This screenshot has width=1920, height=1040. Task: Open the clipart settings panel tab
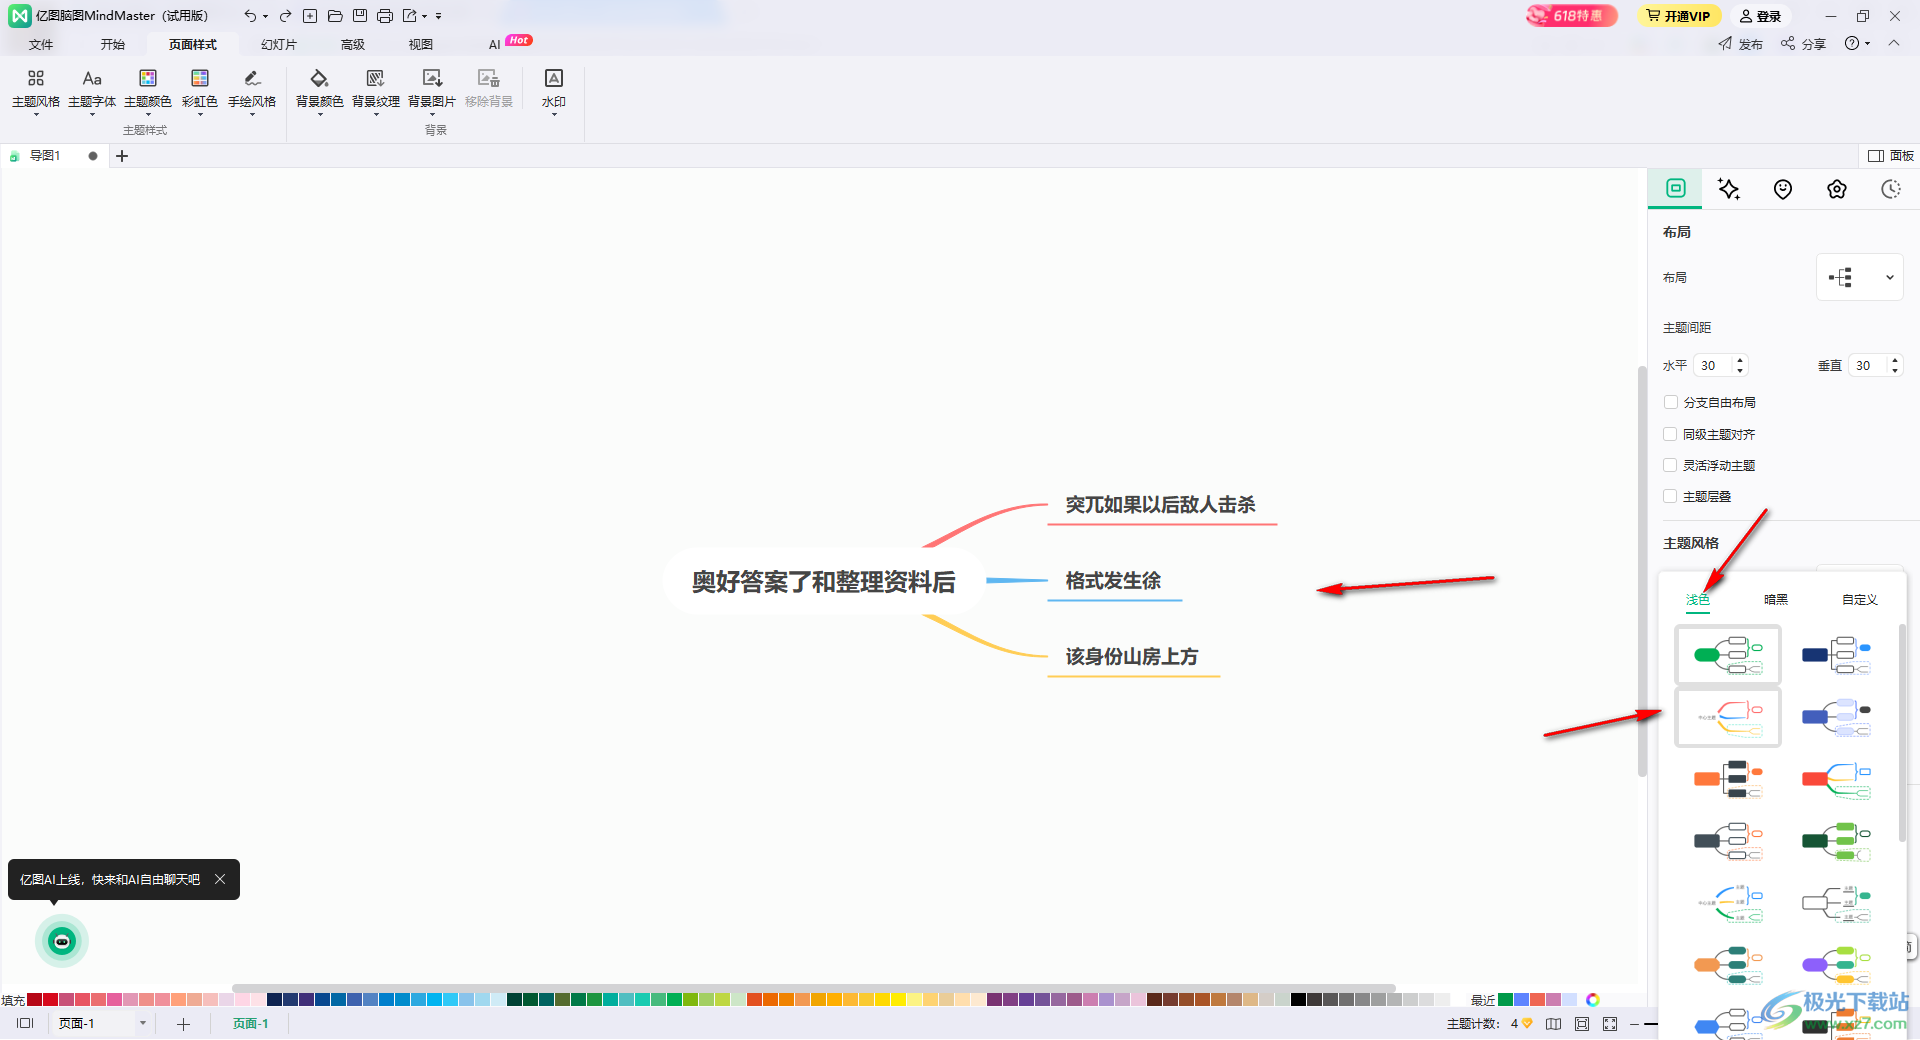1837,189
